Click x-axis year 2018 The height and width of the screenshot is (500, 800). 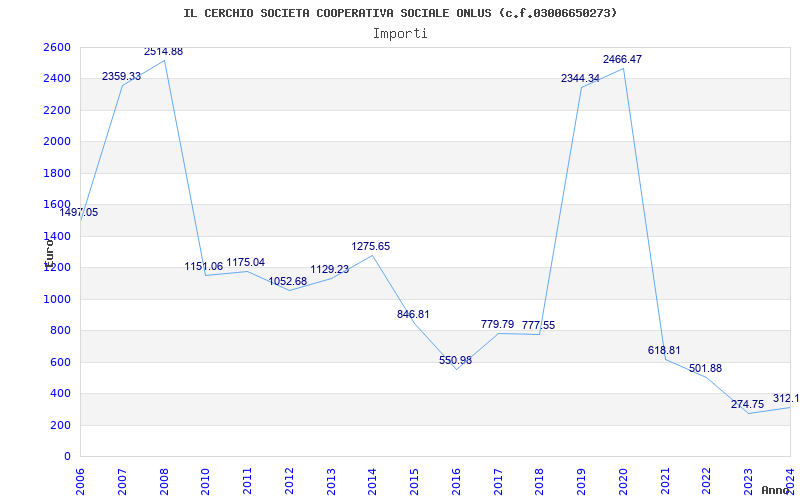click(x=539, y=482)
